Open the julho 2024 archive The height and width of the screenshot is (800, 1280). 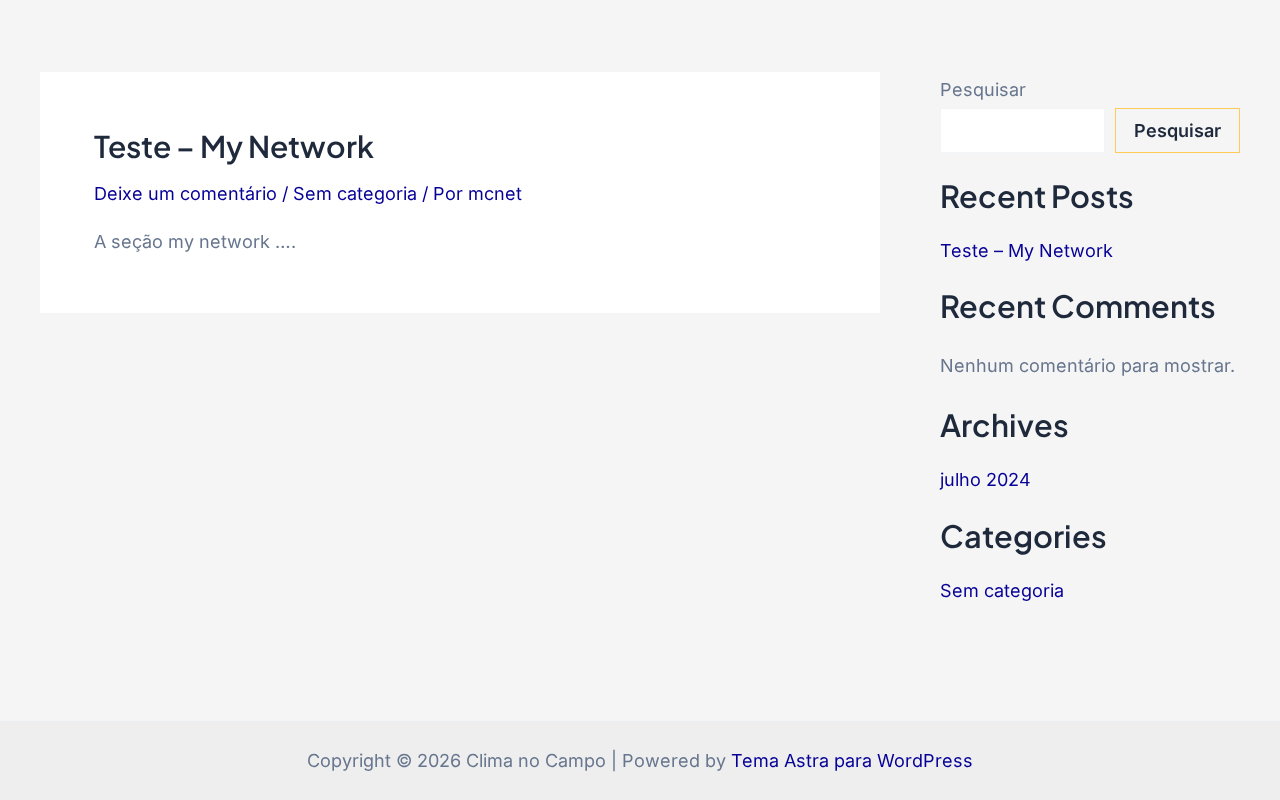[985, 480]
